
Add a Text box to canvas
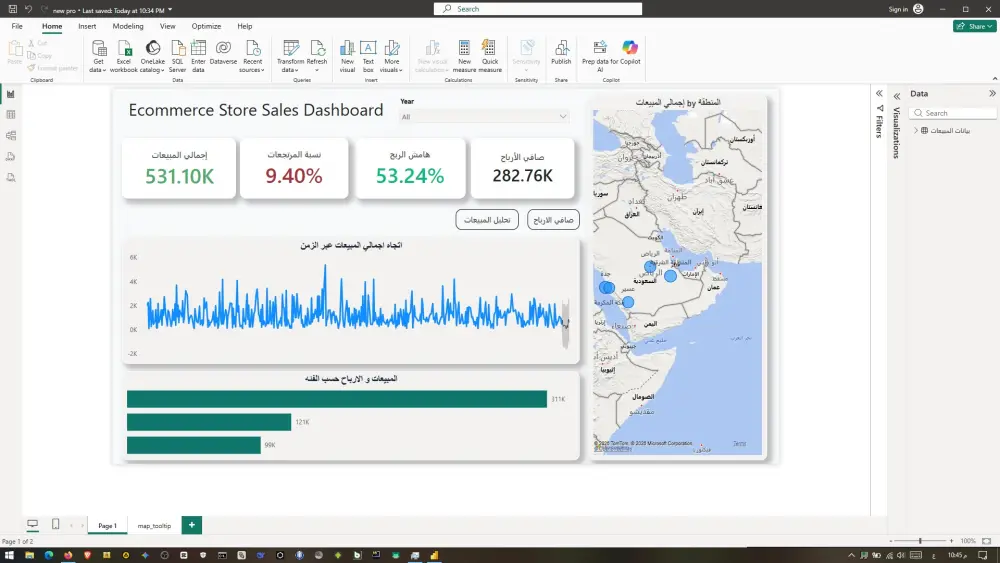pos(368,56)
